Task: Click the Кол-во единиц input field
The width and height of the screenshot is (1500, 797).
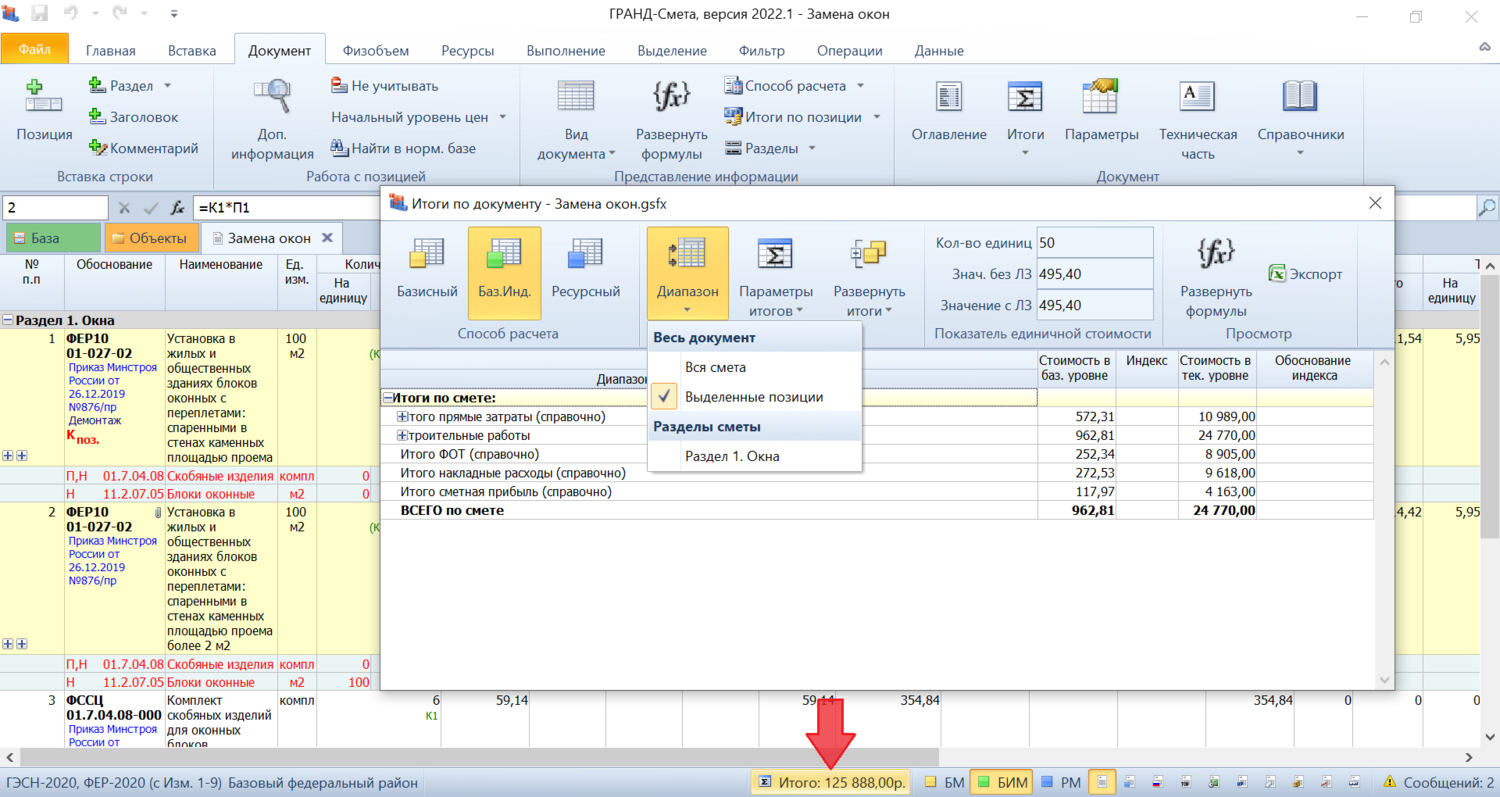Action: tap(1094, 243)
